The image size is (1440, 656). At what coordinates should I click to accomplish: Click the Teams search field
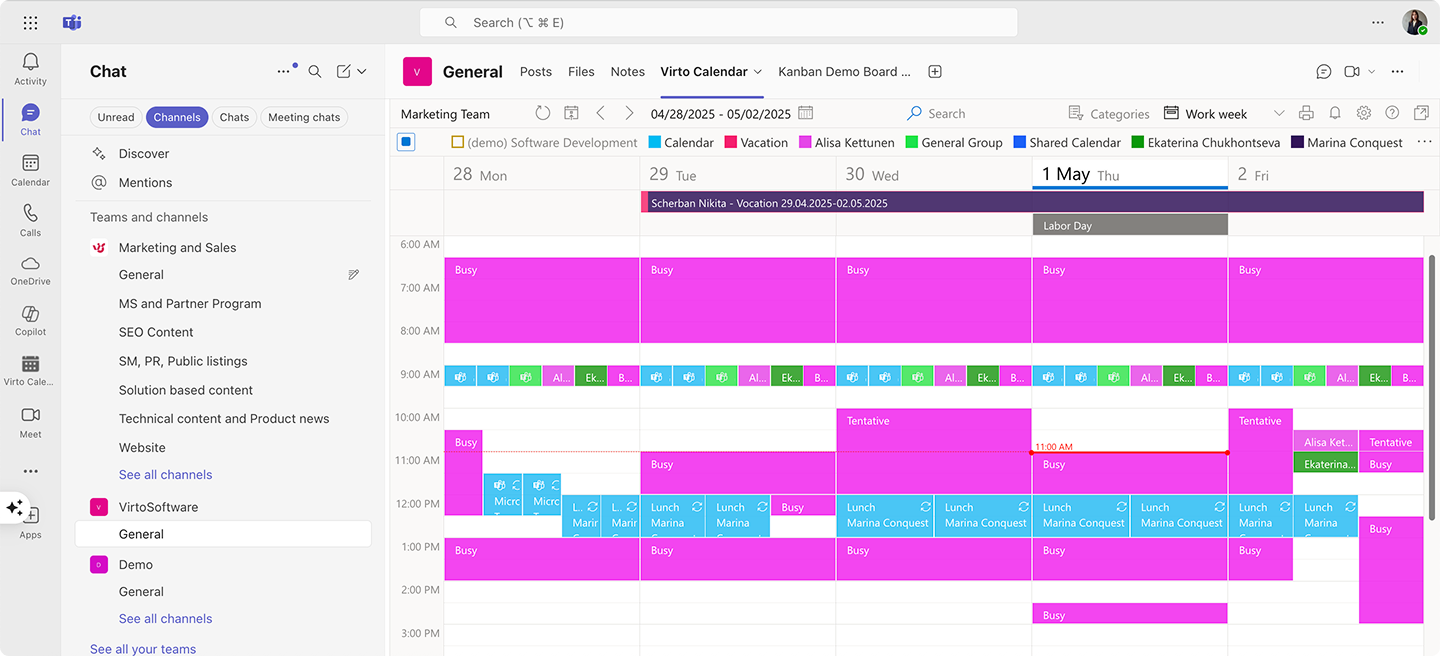point(718,22)
